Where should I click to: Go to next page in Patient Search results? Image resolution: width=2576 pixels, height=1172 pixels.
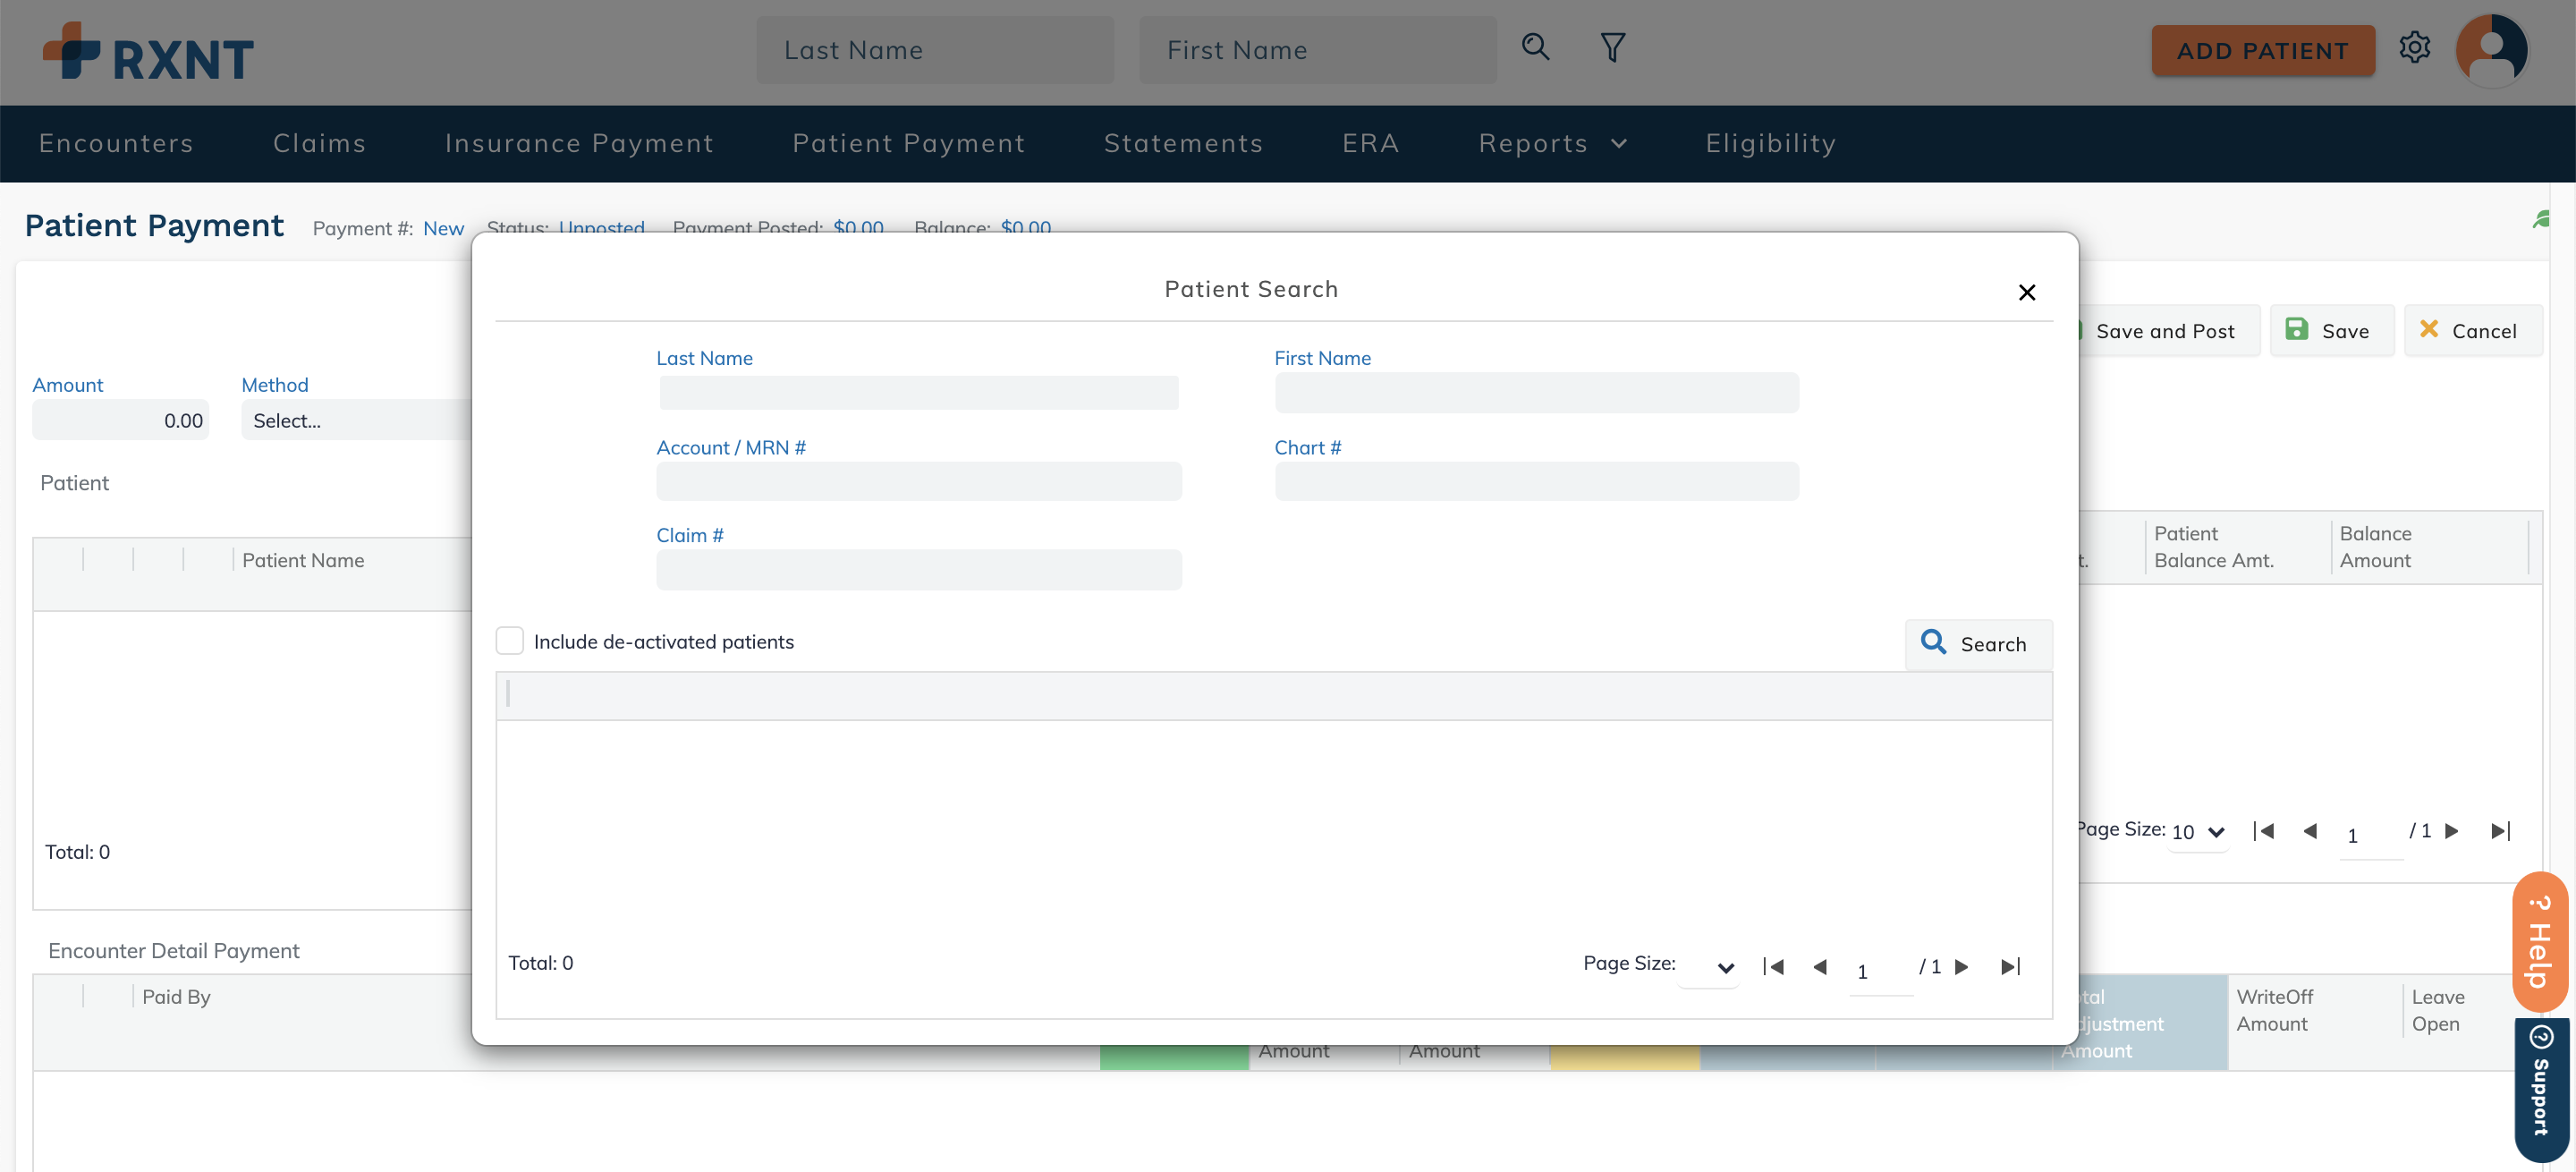pyautogui.click(x=1961, y=966)
